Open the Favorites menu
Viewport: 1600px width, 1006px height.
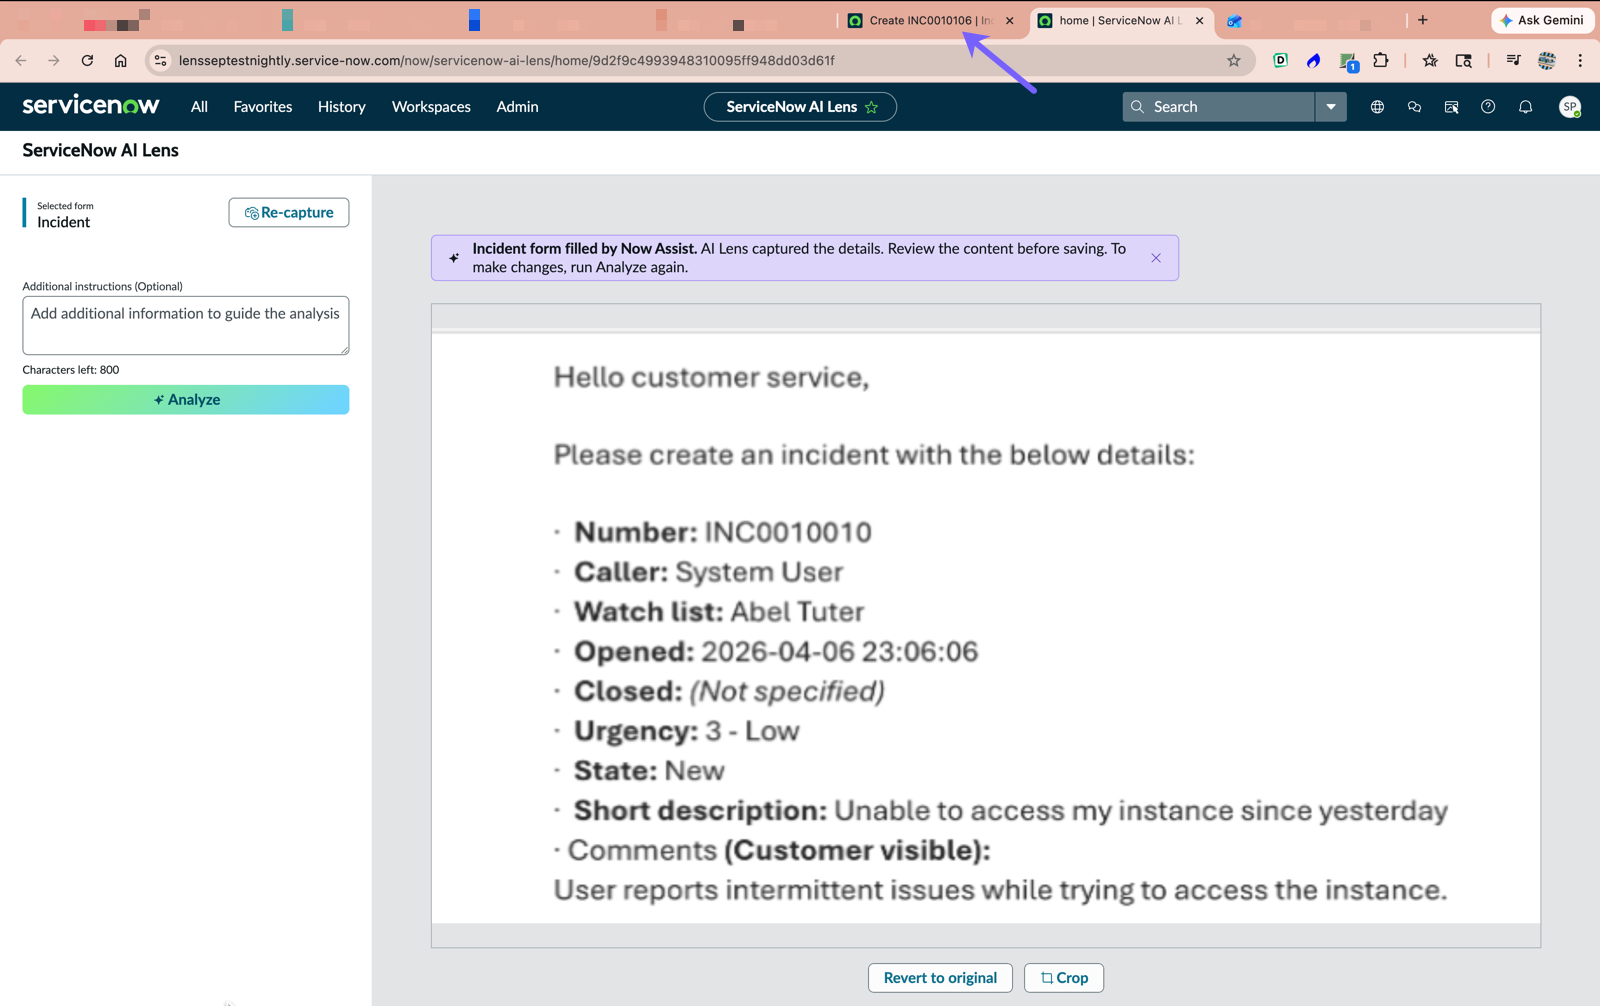click(263, 107)
